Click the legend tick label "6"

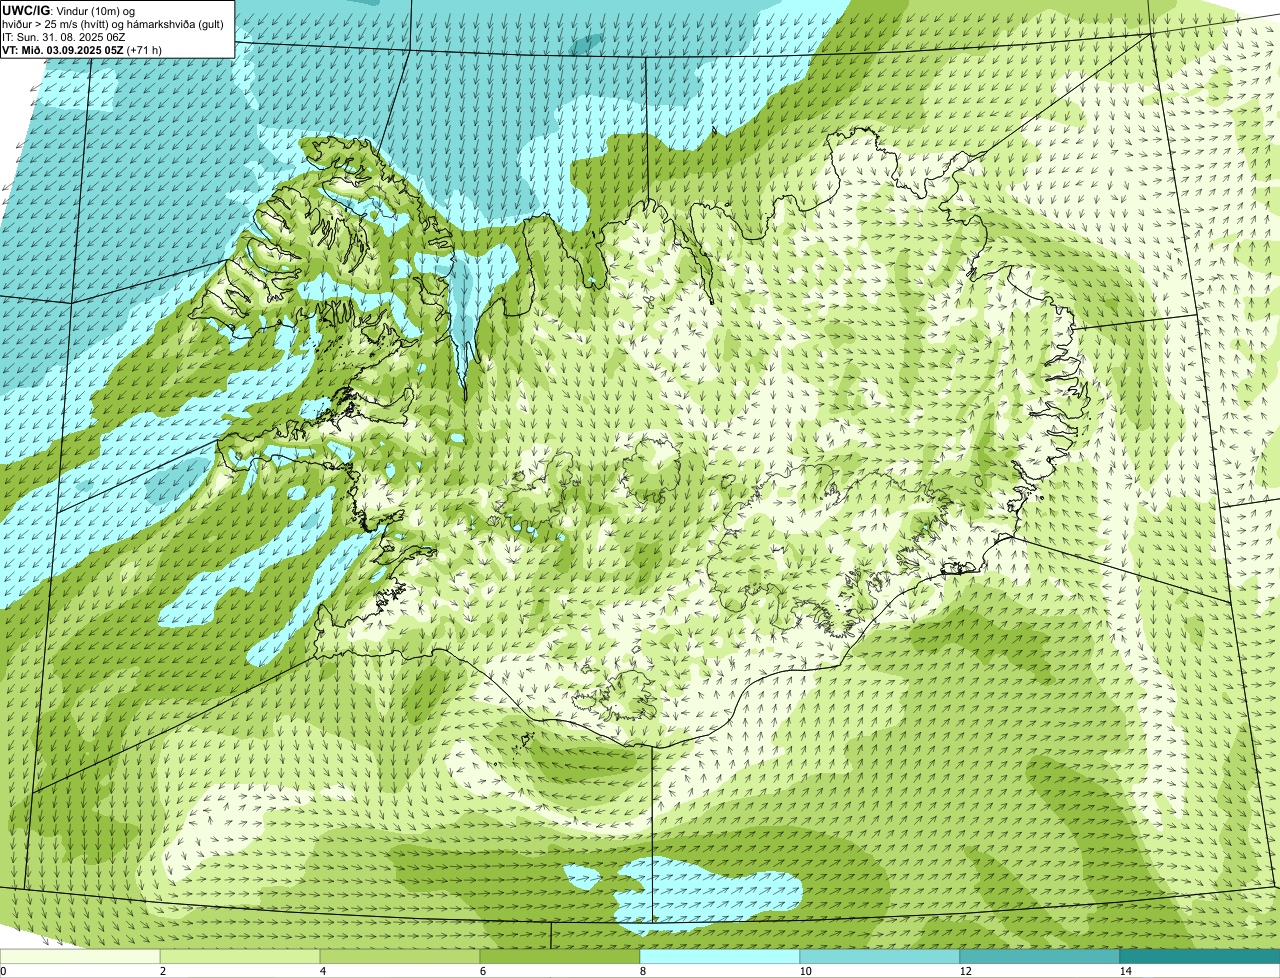481,971
